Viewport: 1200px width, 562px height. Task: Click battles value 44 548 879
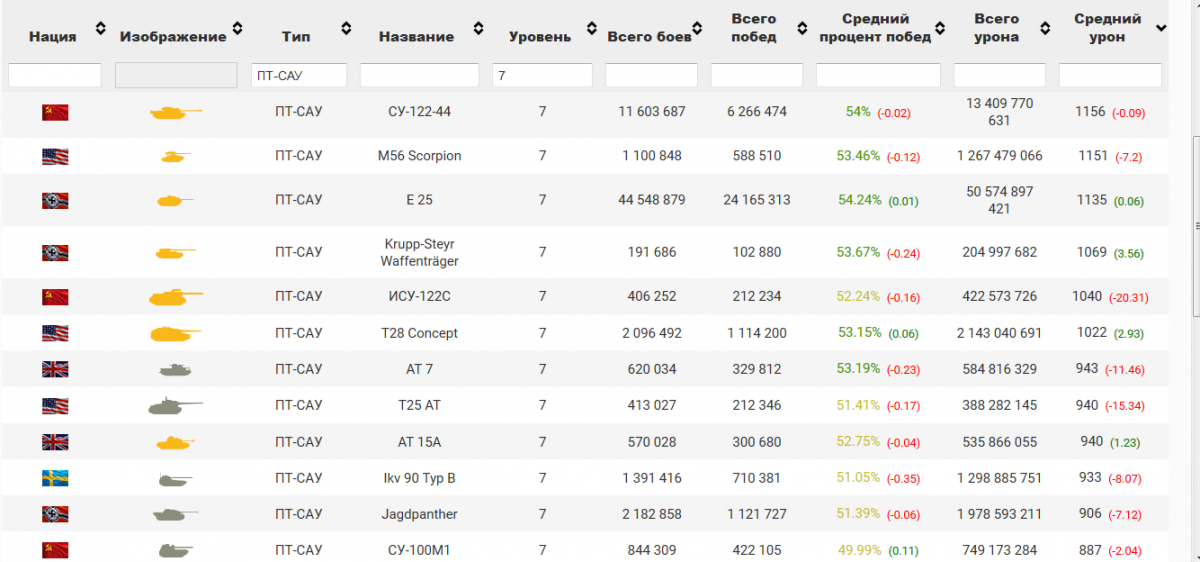(x=652, y=200)
